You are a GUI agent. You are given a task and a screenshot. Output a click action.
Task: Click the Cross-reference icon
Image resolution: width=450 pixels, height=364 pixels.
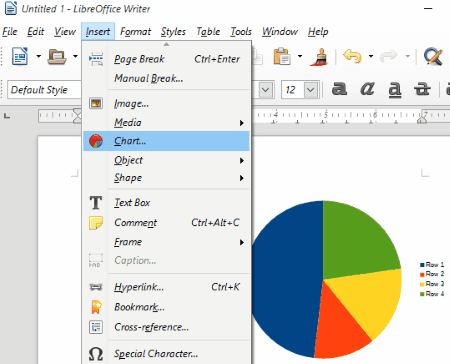96,327
